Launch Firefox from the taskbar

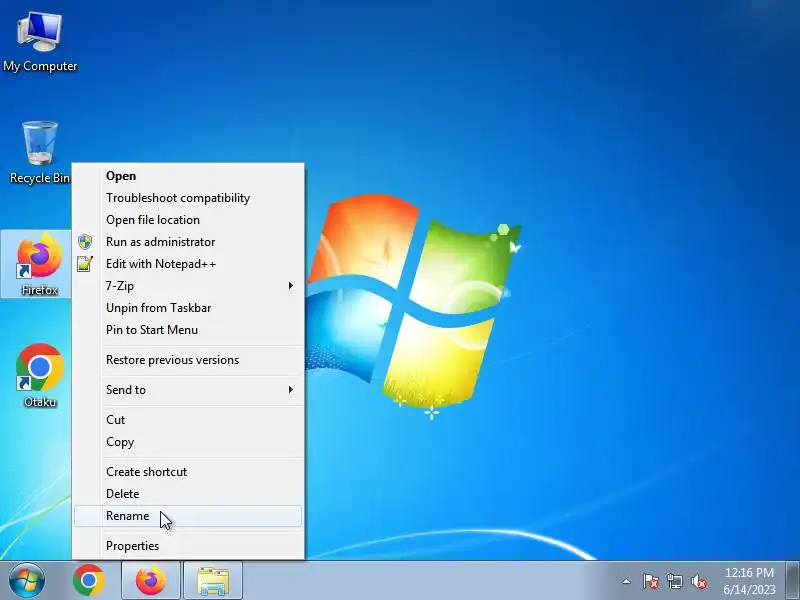(x=151, y=581)
